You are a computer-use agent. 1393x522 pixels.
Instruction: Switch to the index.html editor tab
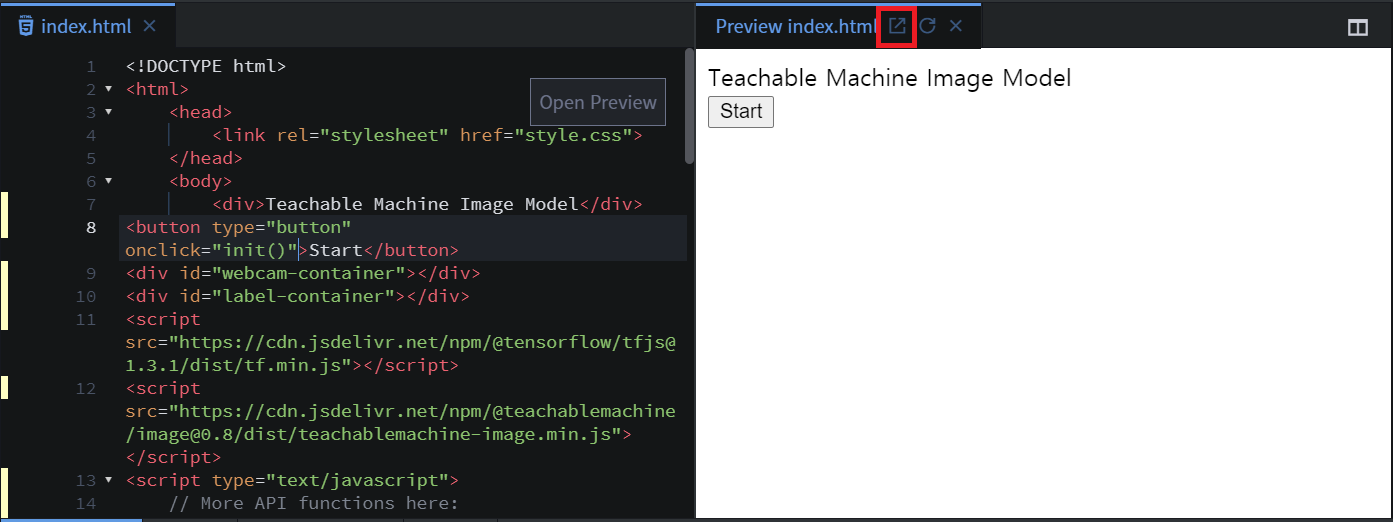(86, 26)
